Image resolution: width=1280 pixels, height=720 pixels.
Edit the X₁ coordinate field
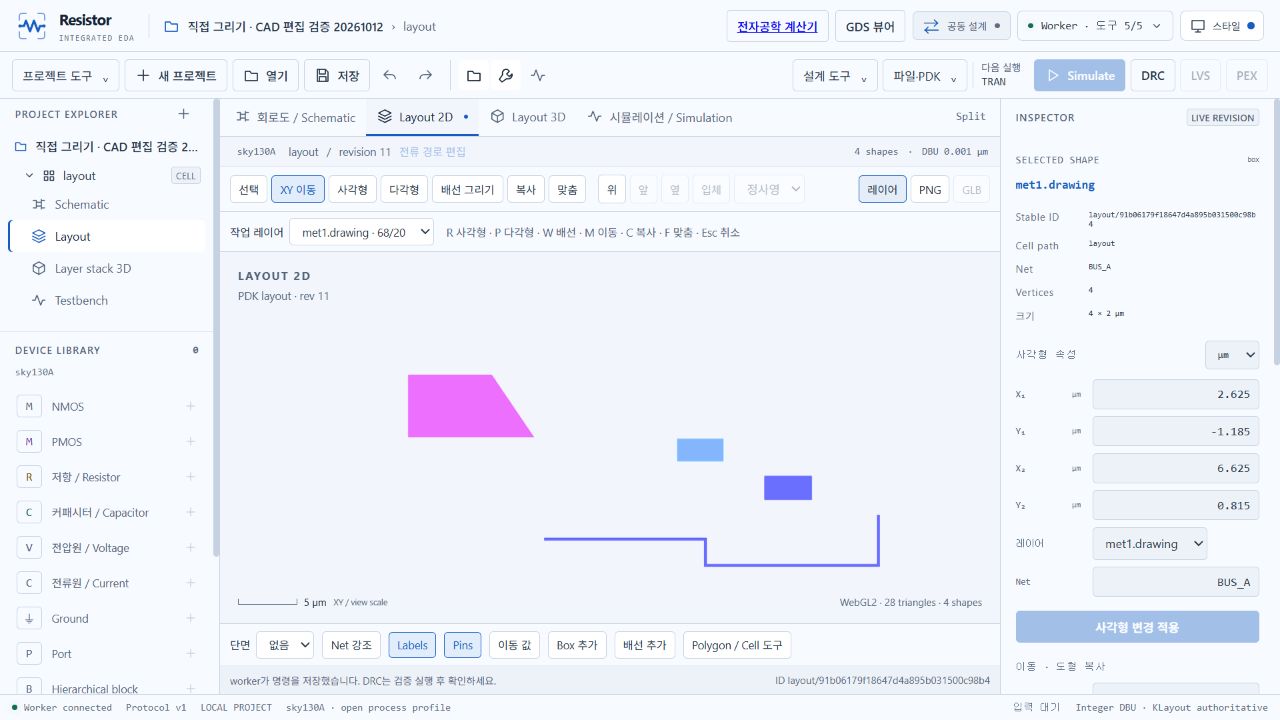pyautogui.click(x=1175, y=394)
